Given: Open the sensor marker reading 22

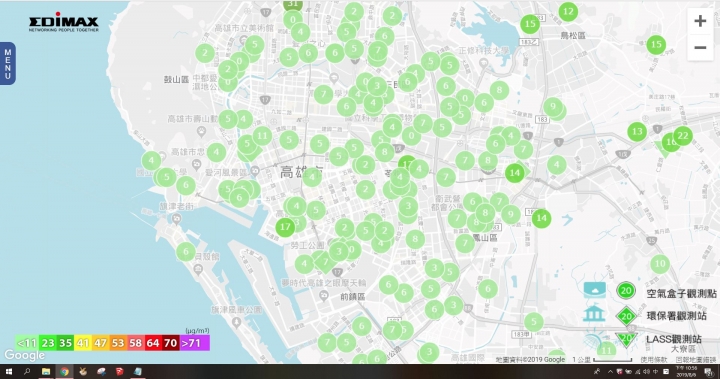Looking at the screenshot, I should pos(683,136).
